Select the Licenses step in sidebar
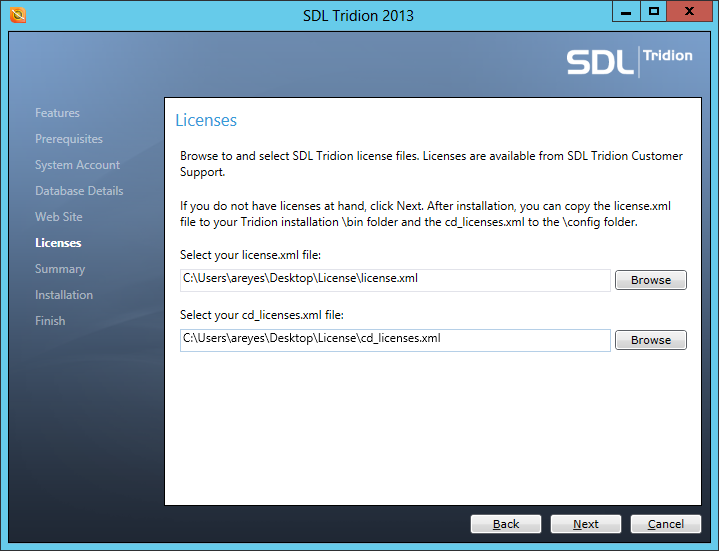 coord(58,243)
